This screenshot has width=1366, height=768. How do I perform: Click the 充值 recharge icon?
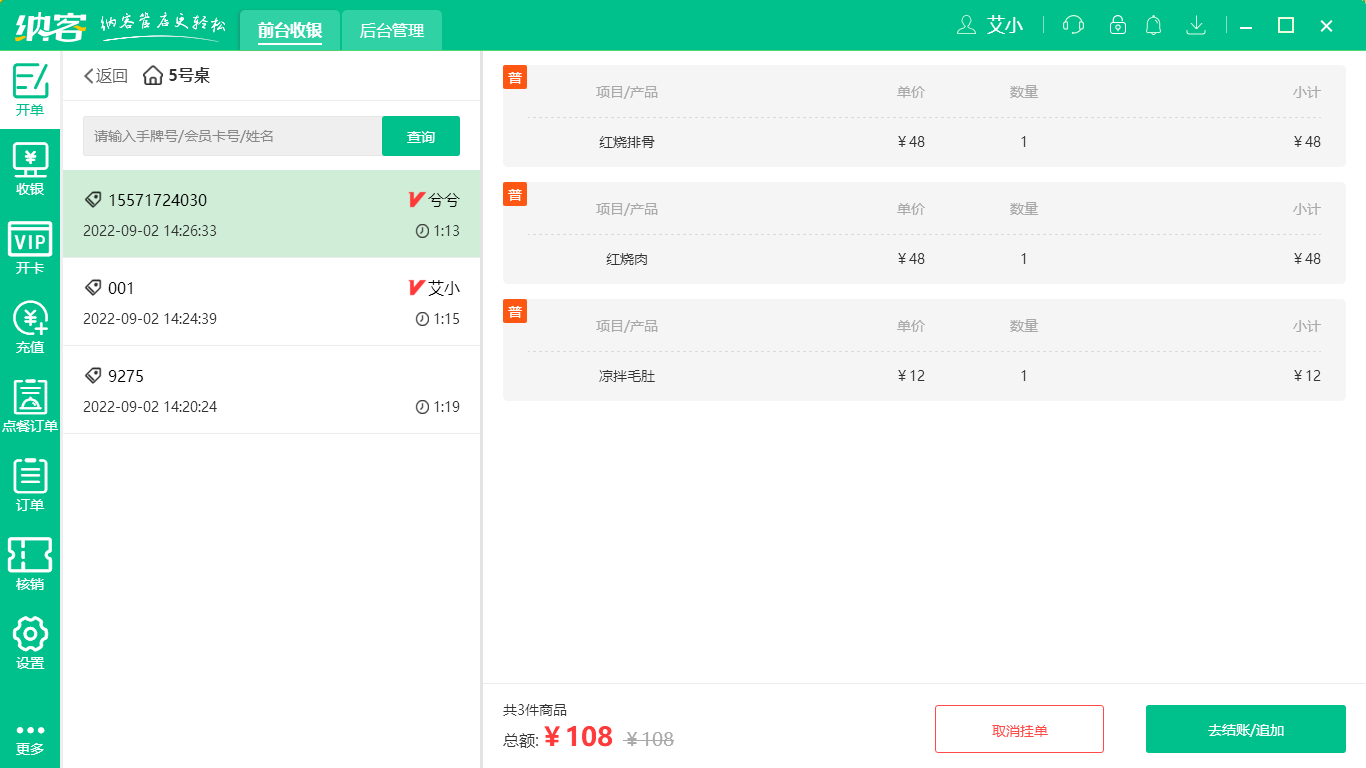30,327
